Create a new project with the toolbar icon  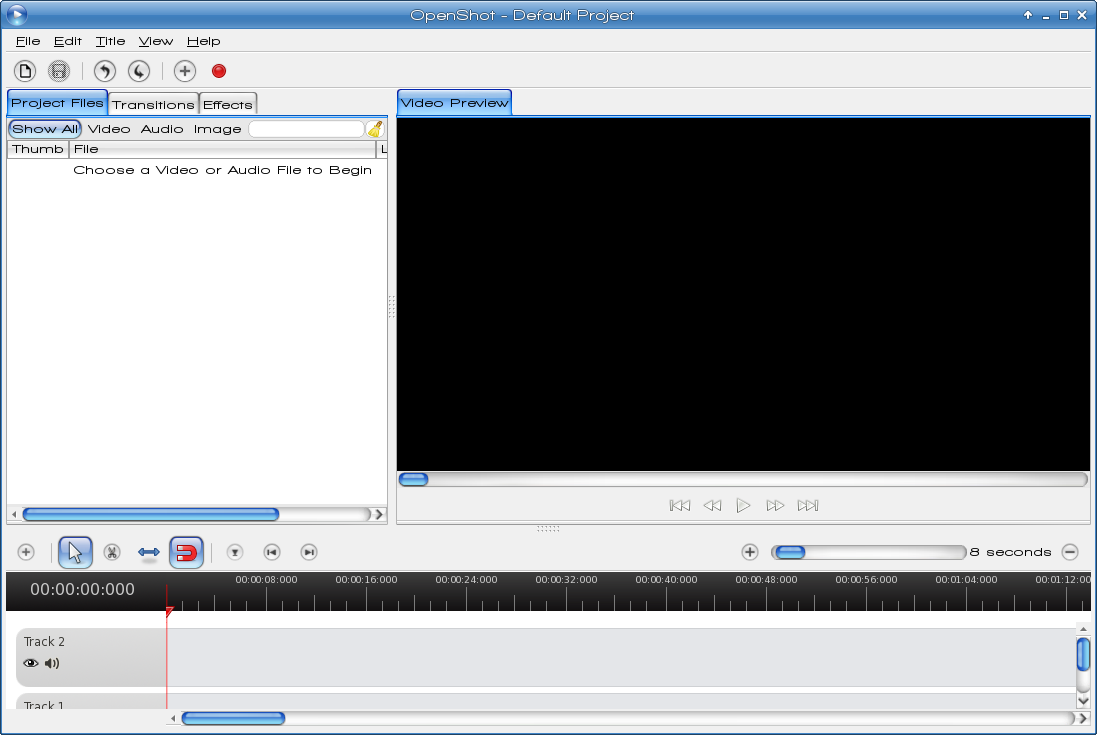25,71
